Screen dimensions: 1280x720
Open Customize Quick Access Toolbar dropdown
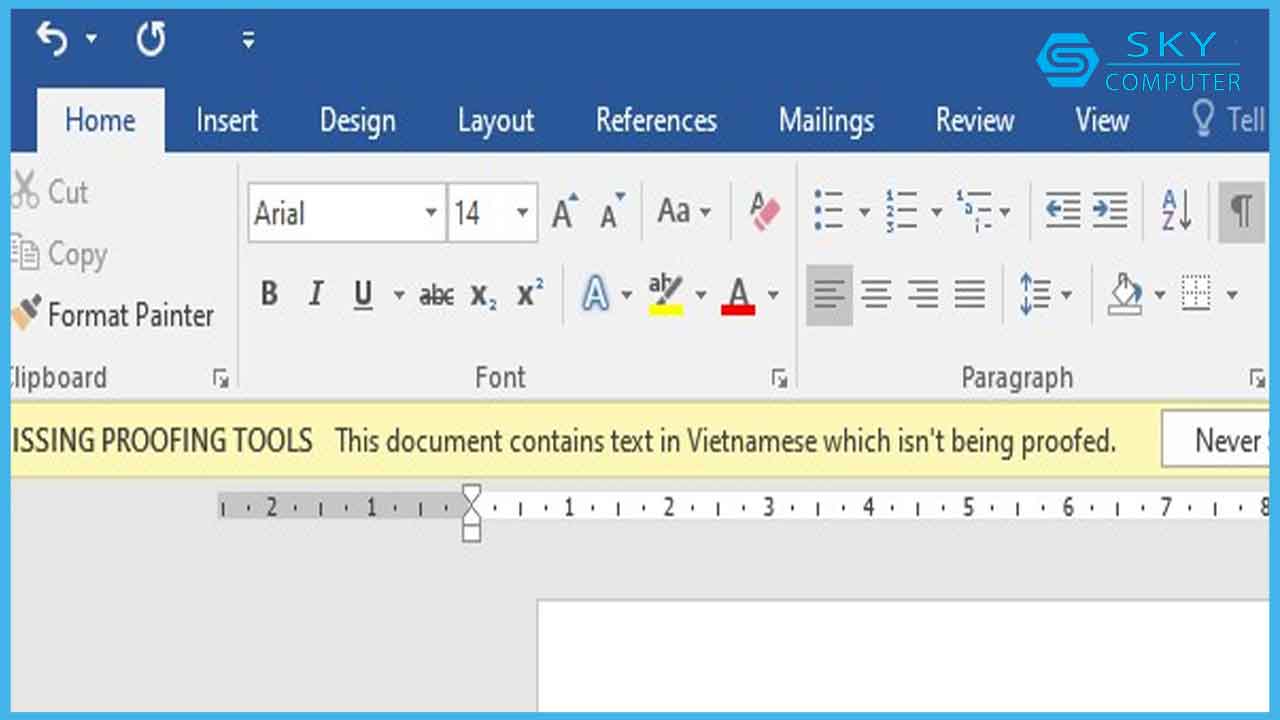point(247,40)
